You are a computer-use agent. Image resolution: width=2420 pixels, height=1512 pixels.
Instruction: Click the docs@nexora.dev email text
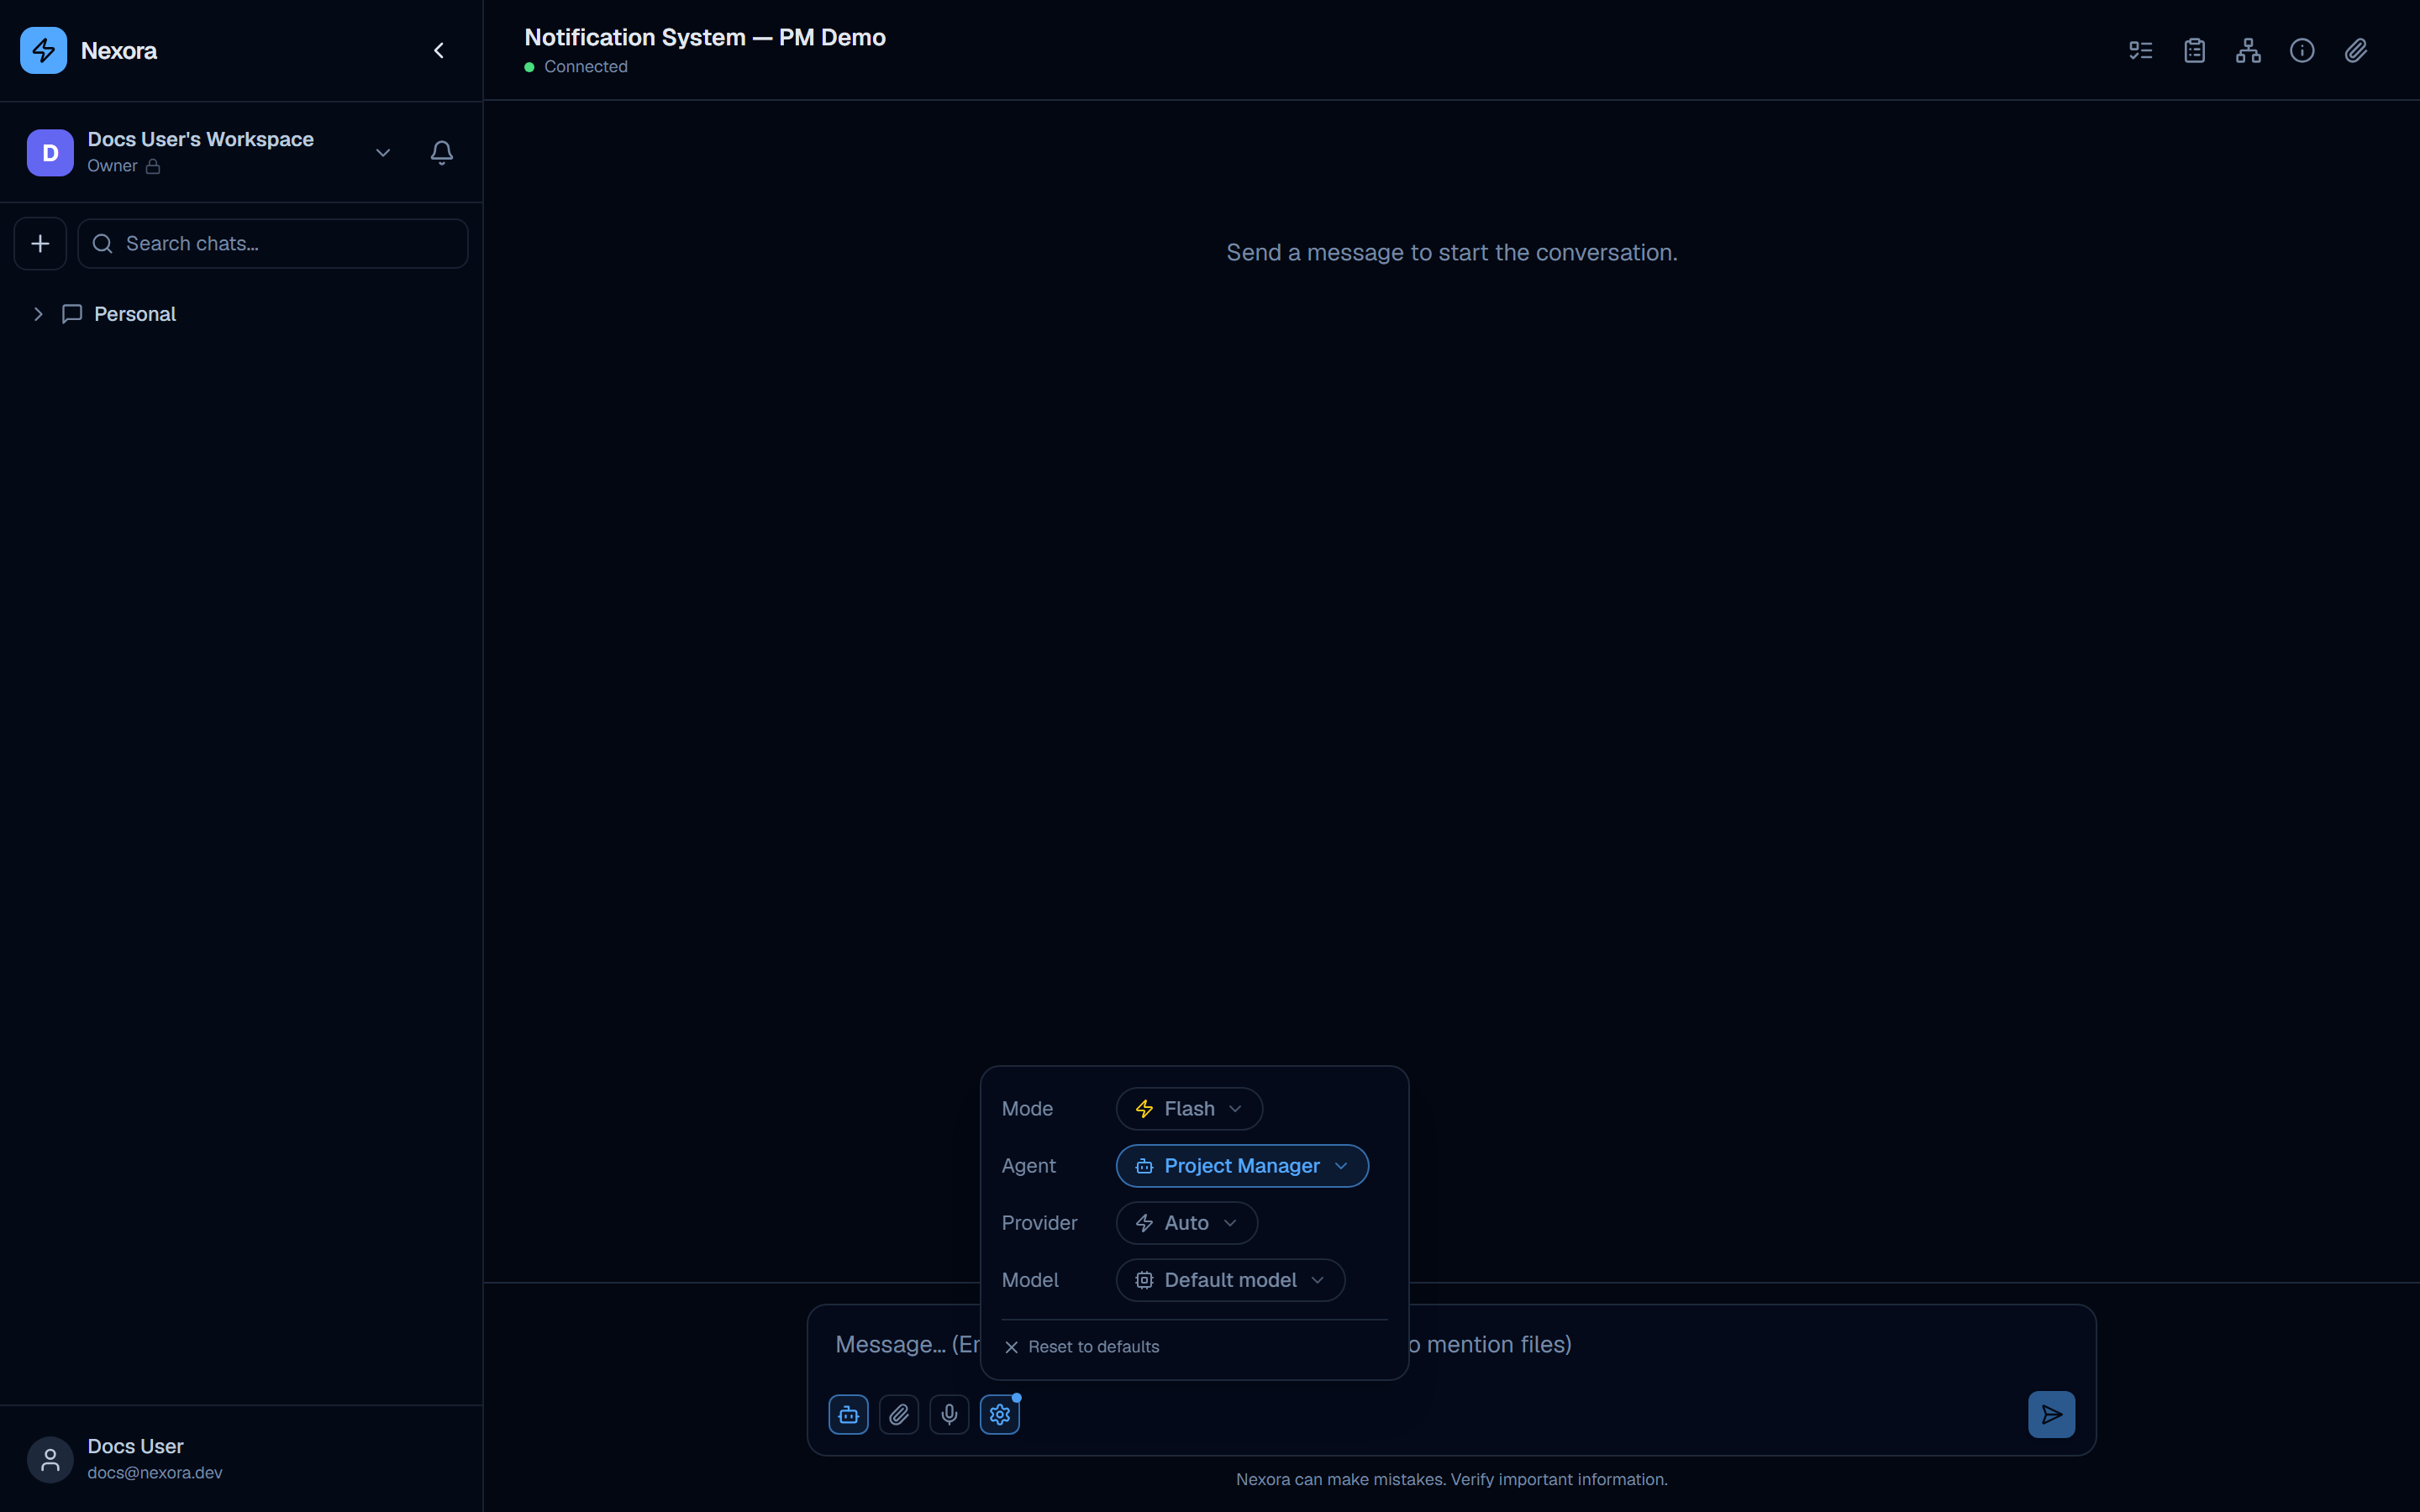tap(155, 1472)
